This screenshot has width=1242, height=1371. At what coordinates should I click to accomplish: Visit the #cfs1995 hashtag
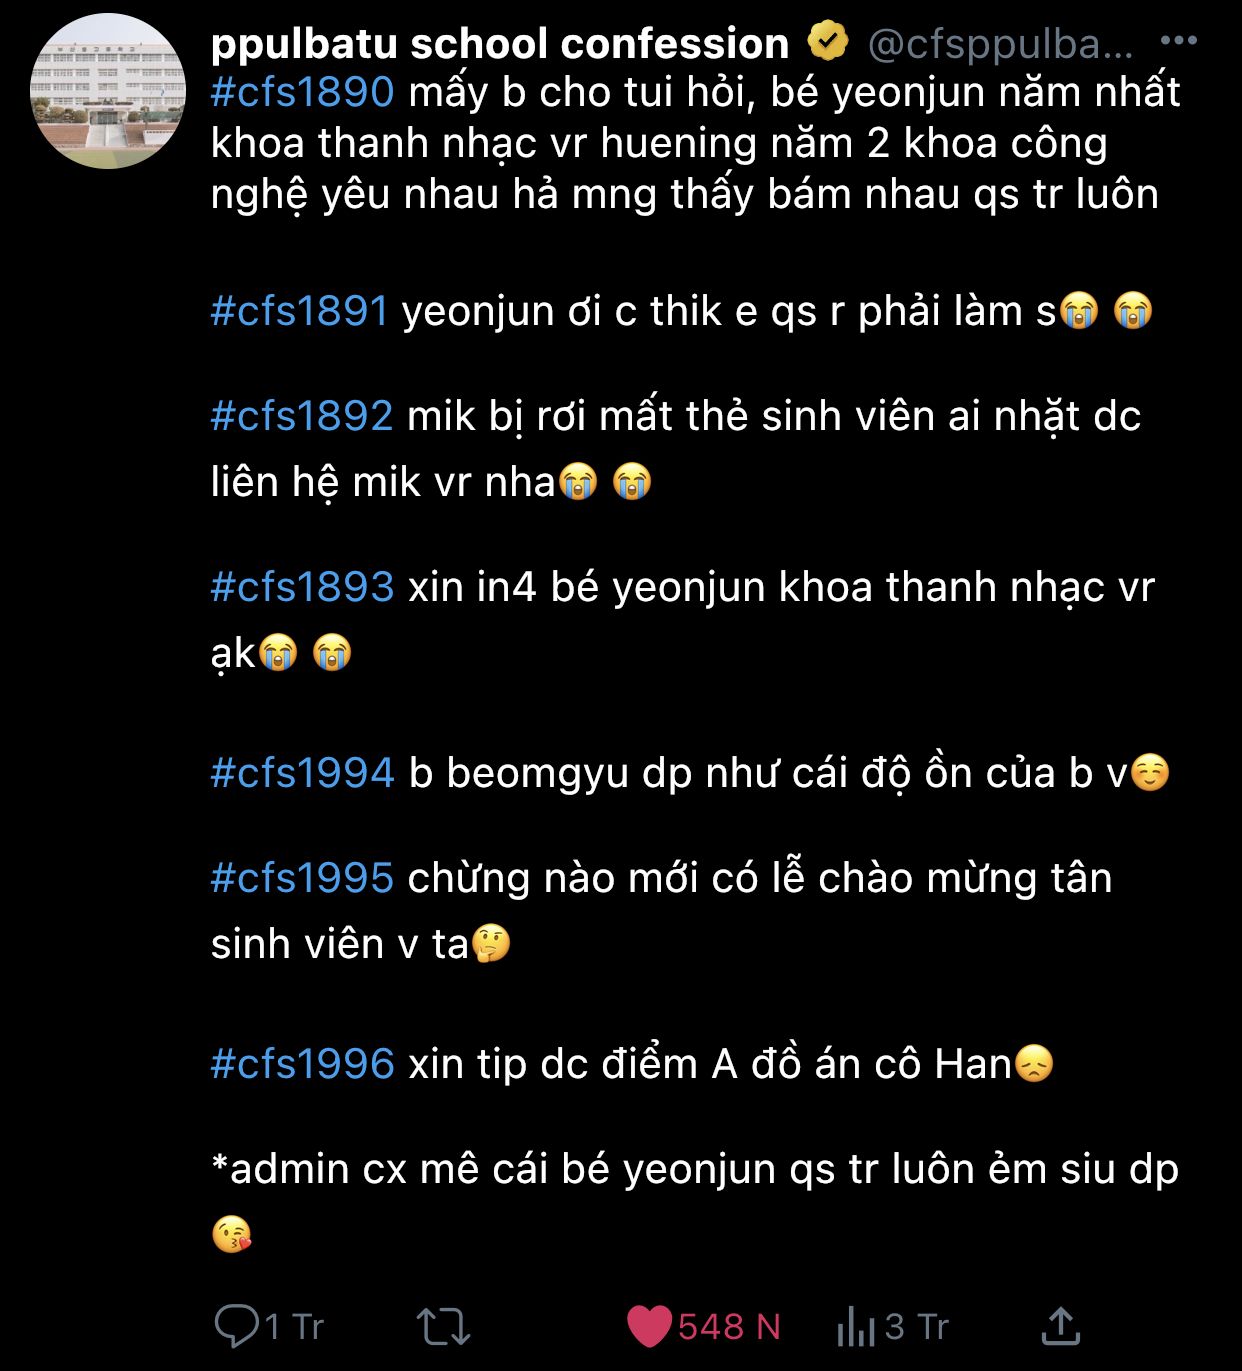pos(302,878)
